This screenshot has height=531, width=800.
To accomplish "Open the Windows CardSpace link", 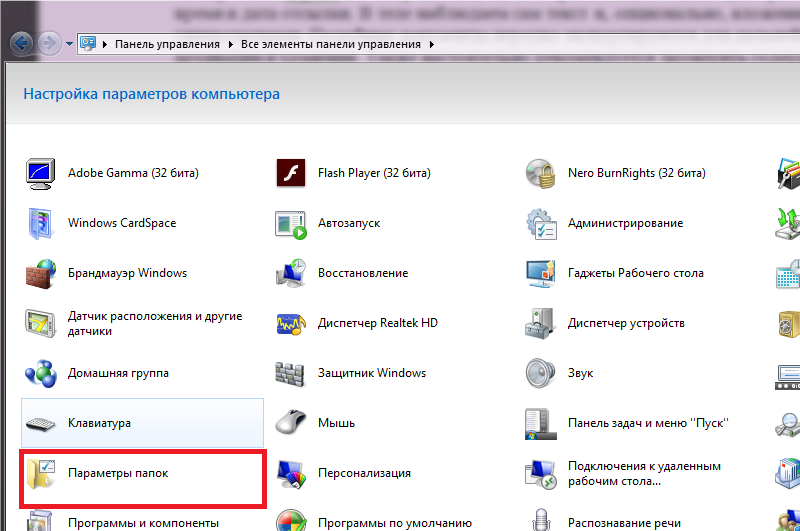I will point(122,223).
